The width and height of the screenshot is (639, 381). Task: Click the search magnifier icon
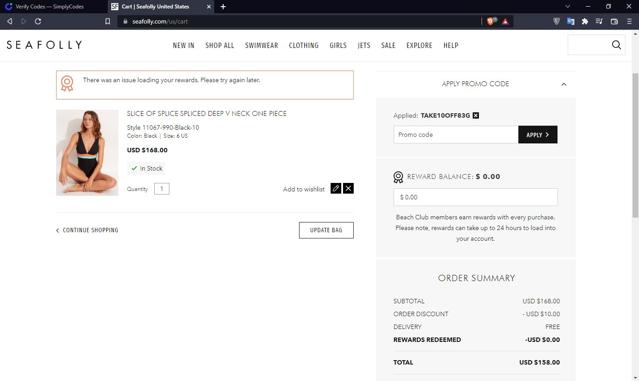tap(616, 45)
